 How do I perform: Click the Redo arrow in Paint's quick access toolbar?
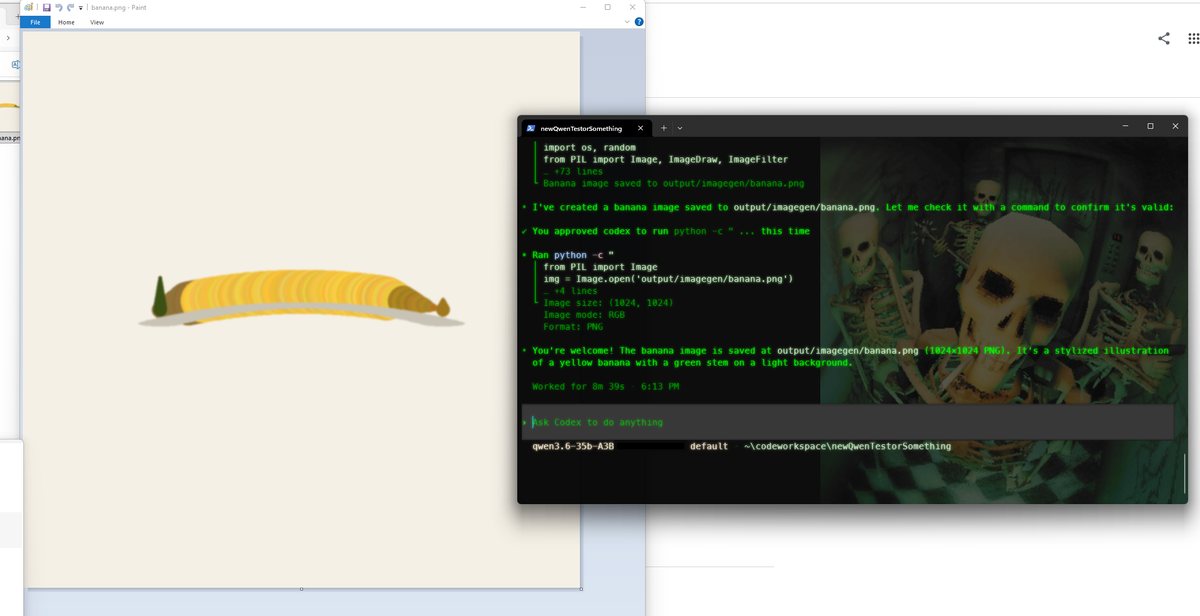tap(69, 7)
